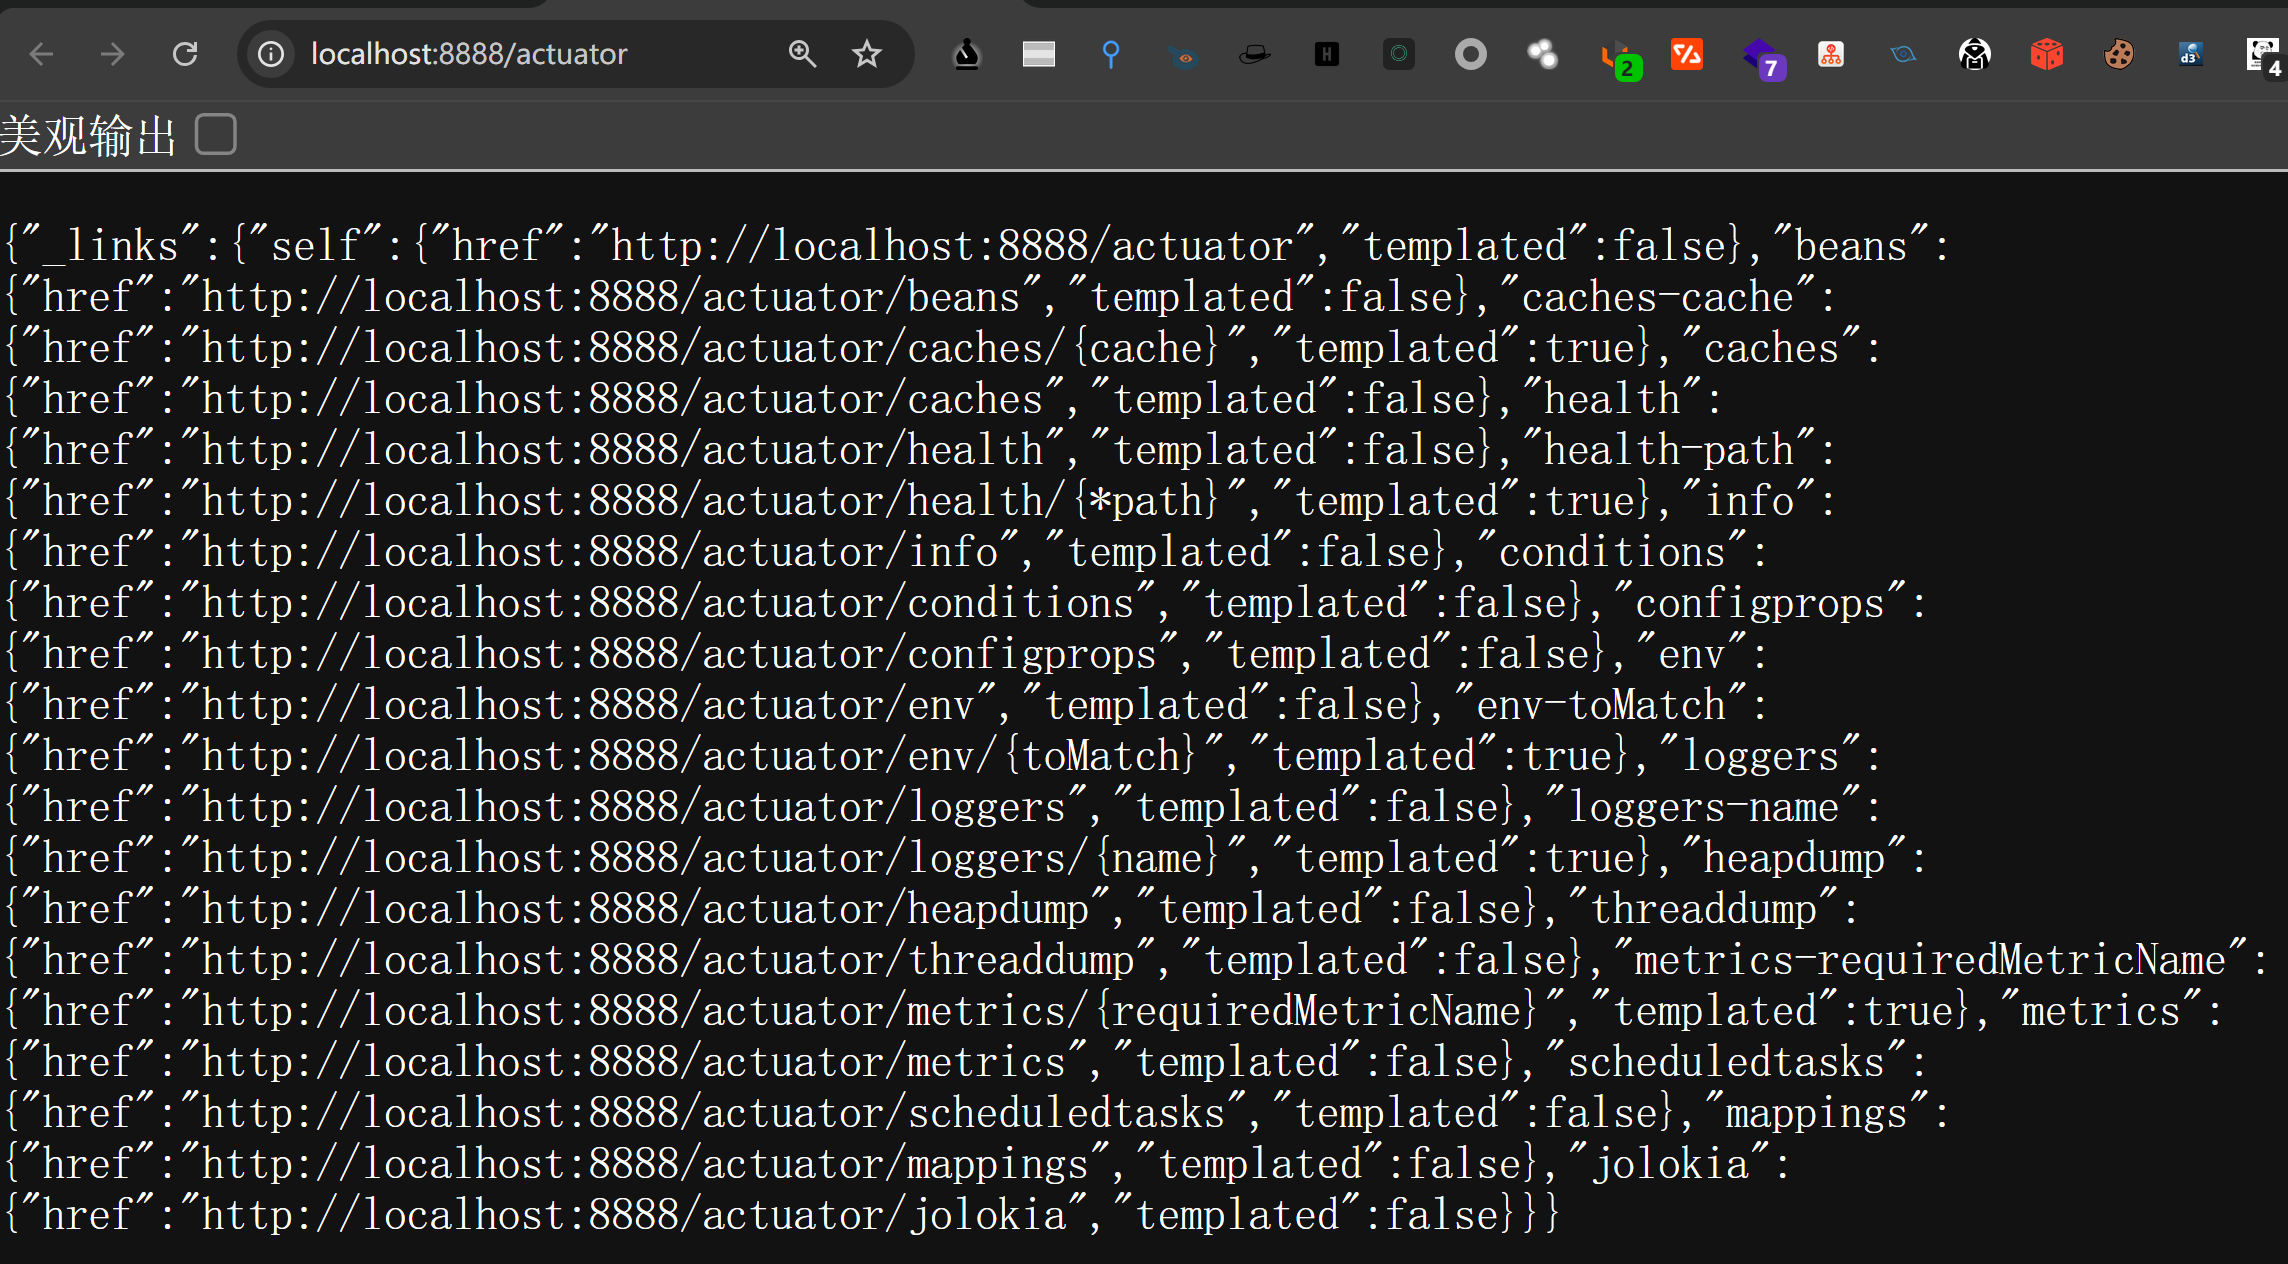
Task: Open the d3 extension icon
Action: pyautogui.click(x=2190, y=54)
